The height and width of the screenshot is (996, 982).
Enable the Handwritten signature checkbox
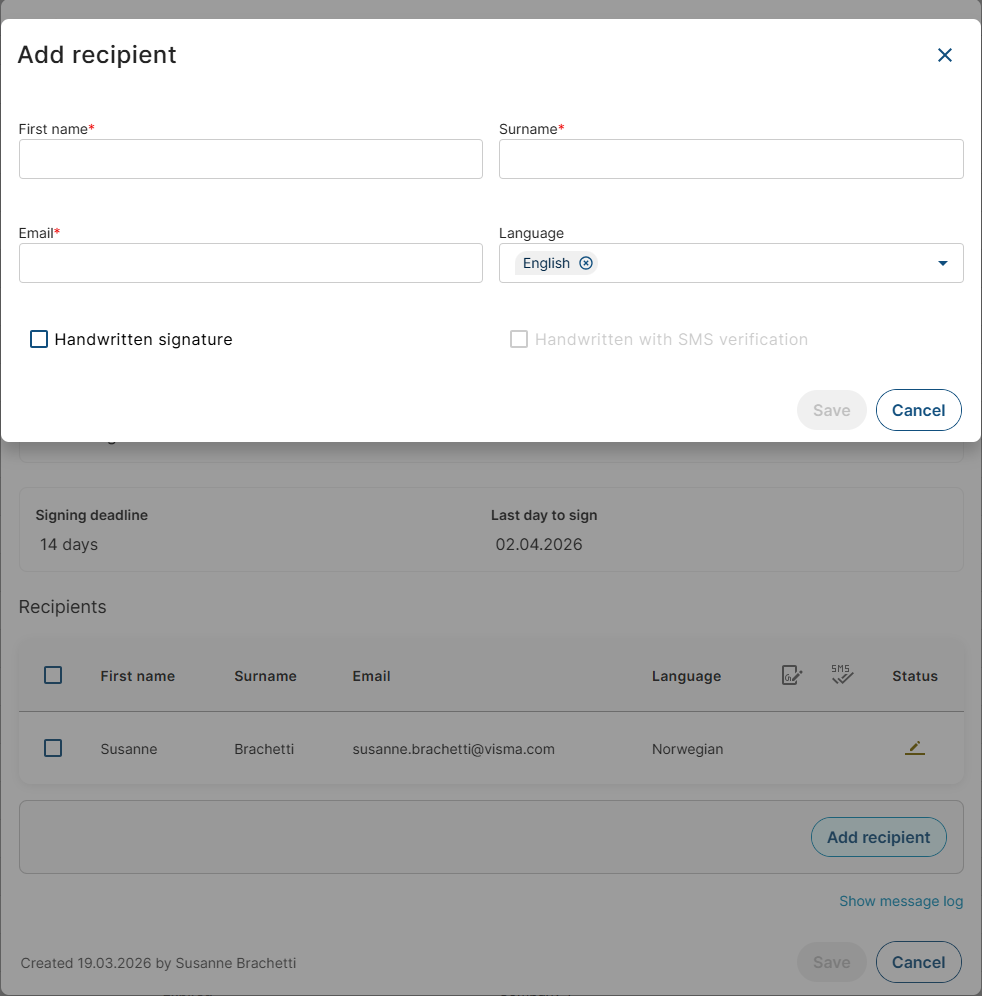(x=39, y=339)
